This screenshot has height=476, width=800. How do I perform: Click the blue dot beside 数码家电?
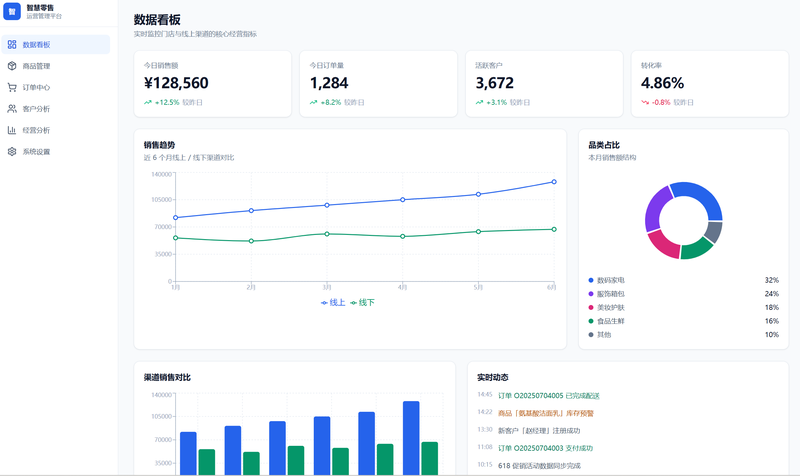[591, 280]
